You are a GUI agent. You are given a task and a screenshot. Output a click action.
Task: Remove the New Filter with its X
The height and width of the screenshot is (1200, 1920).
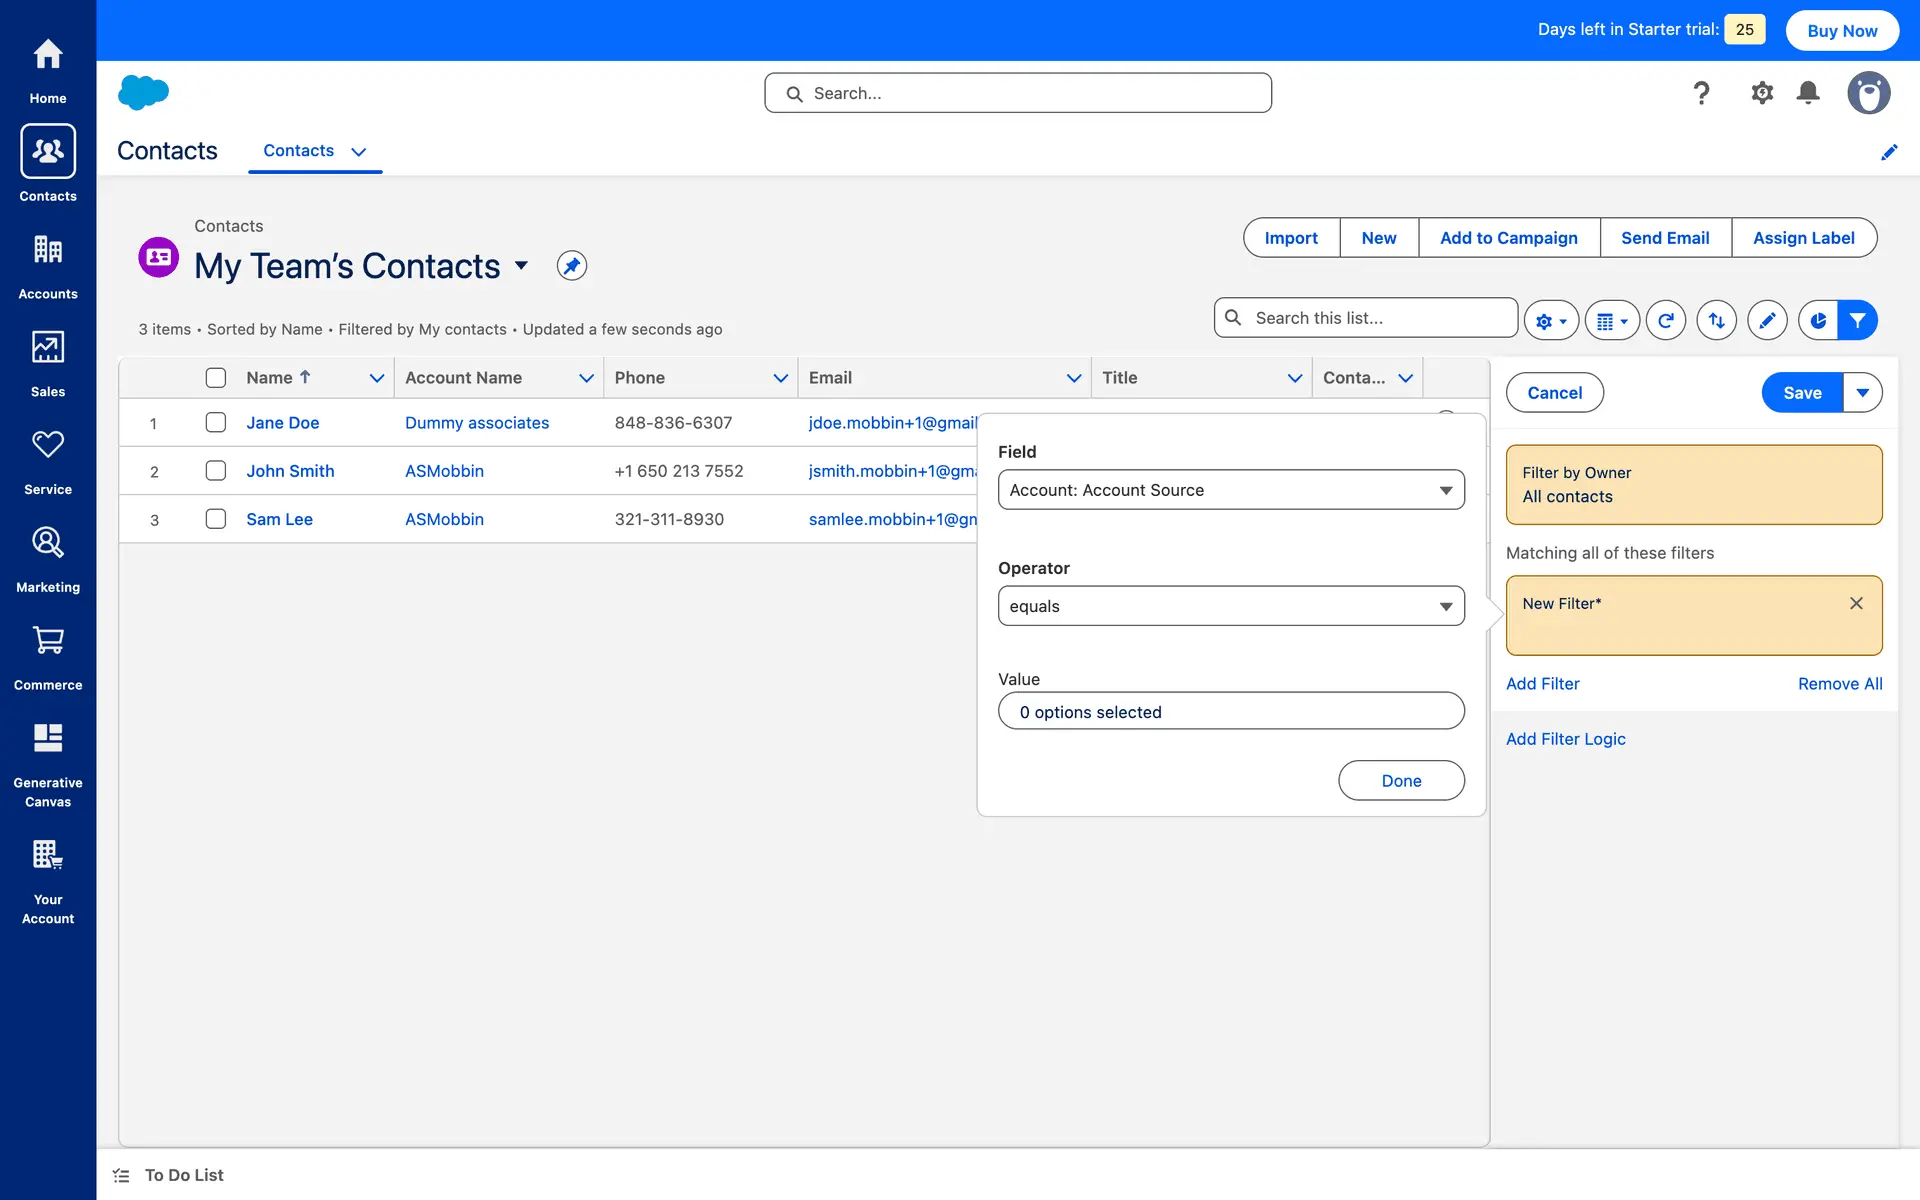(1855, 603)
